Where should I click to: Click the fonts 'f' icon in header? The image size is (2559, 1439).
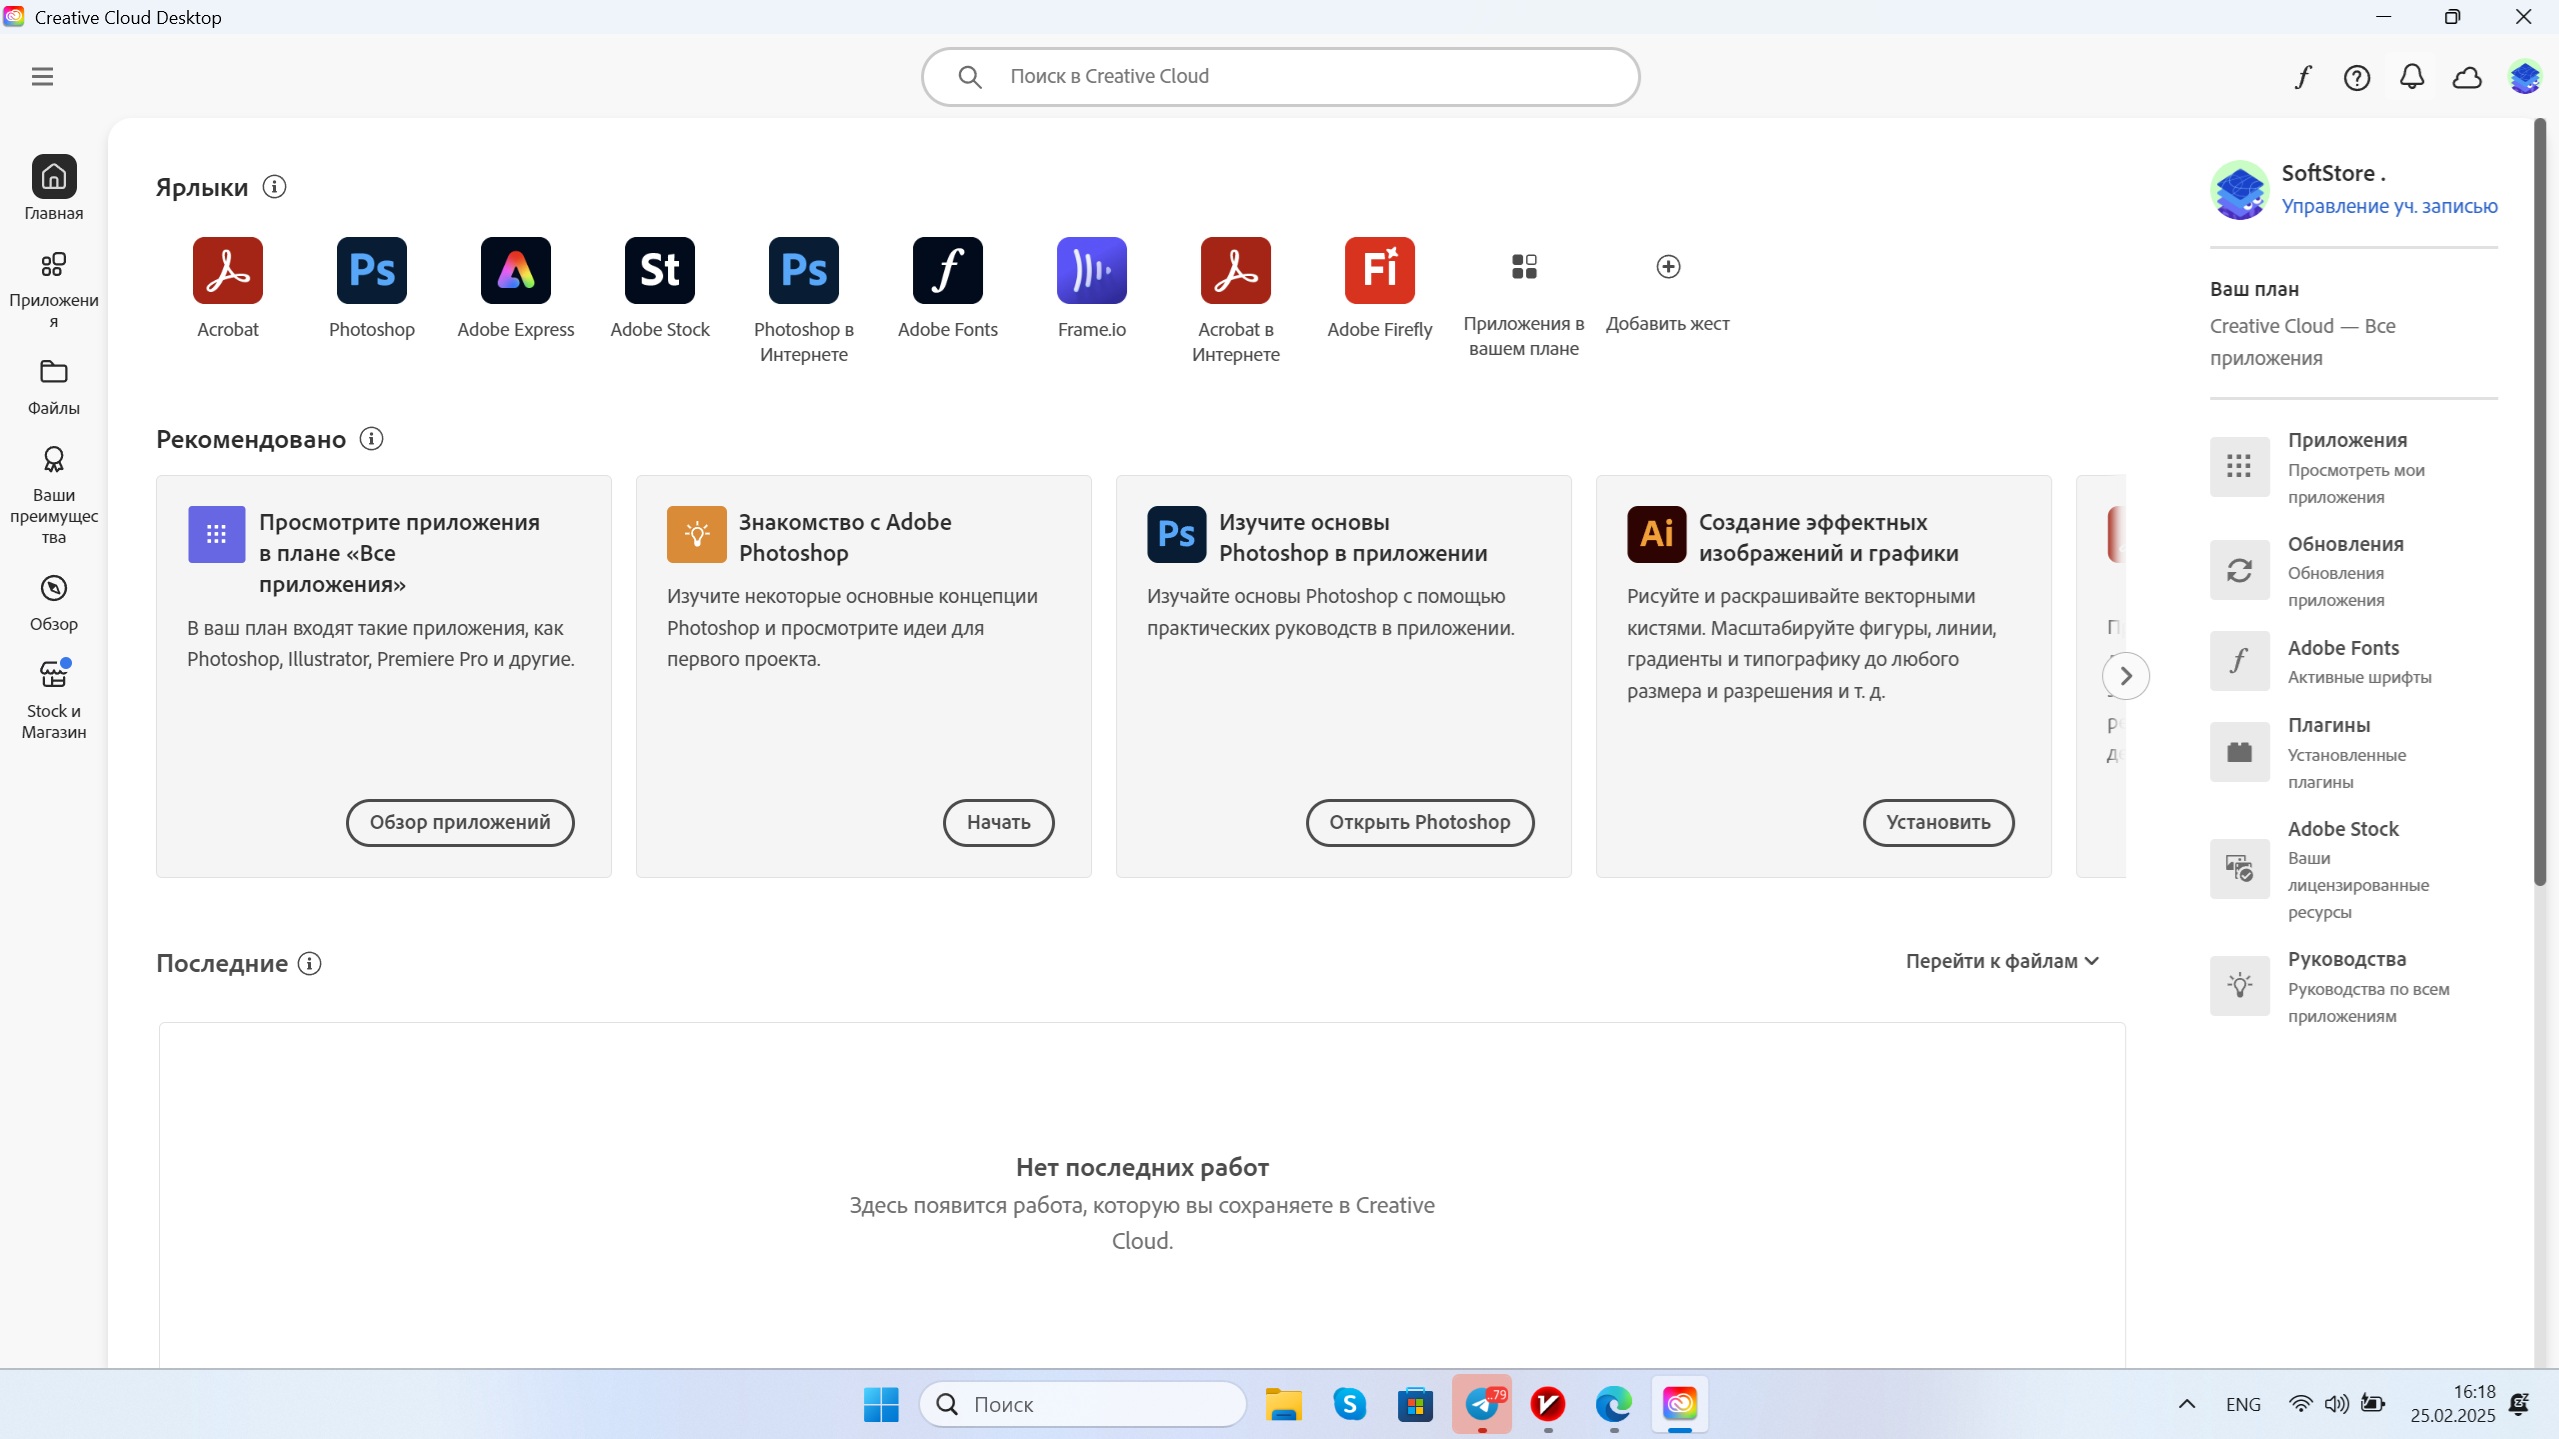pos(2302,77)
